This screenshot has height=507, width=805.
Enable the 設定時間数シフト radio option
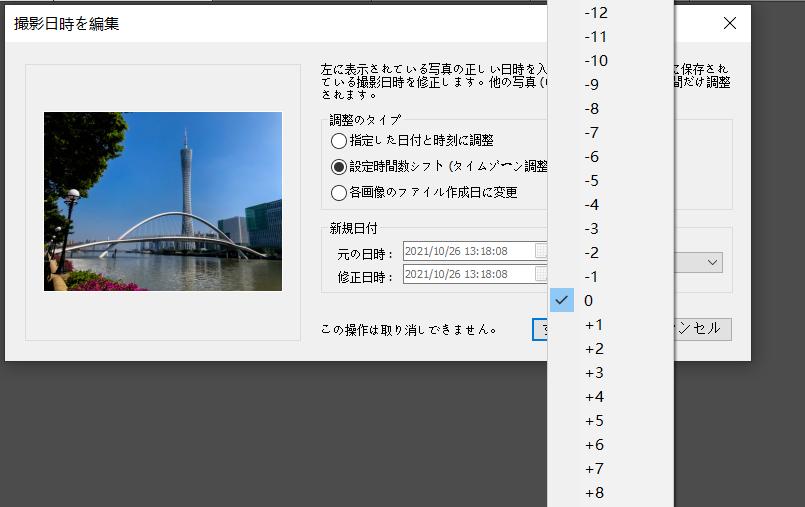tap(340, 166)
